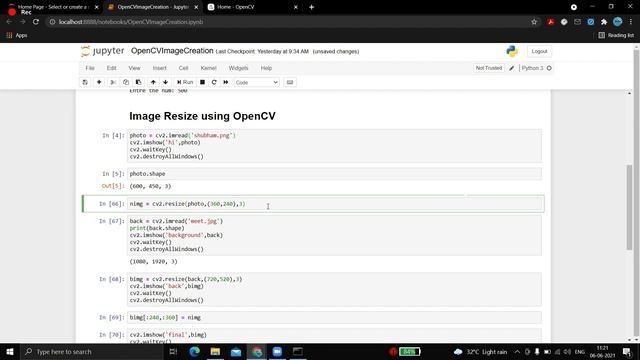Select cell In [69] bimg assignment
This screenshot has width=640, height=360.
coord(334,318)
